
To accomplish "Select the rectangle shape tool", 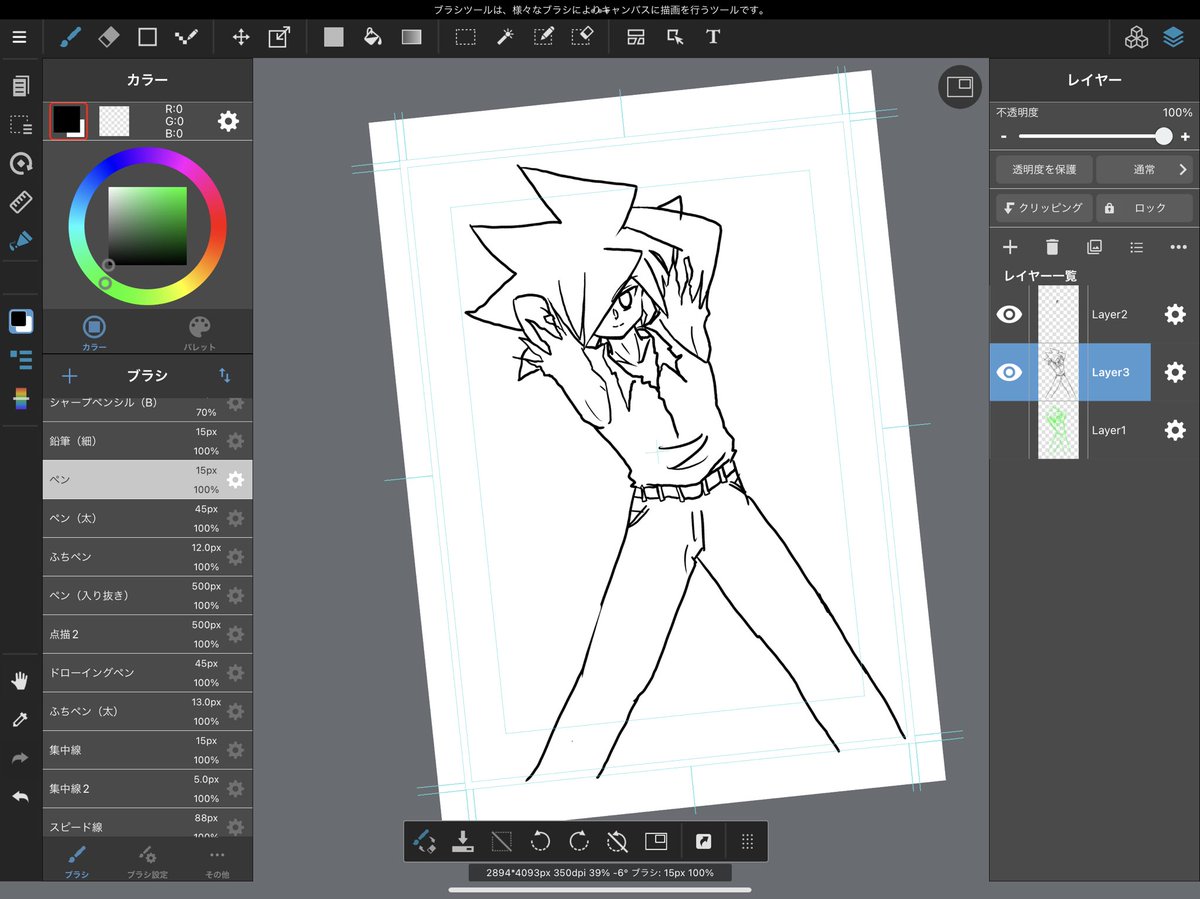I will (147, 37).
